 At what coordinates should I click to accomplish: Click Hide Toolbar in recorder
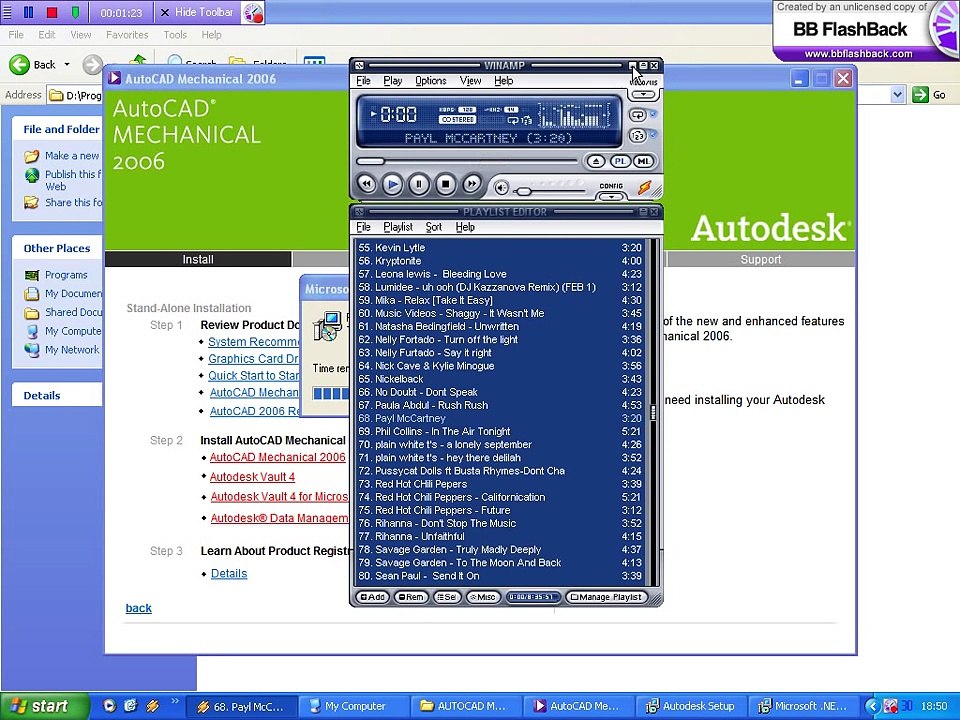pyautogui.click(x=197, y=12)
